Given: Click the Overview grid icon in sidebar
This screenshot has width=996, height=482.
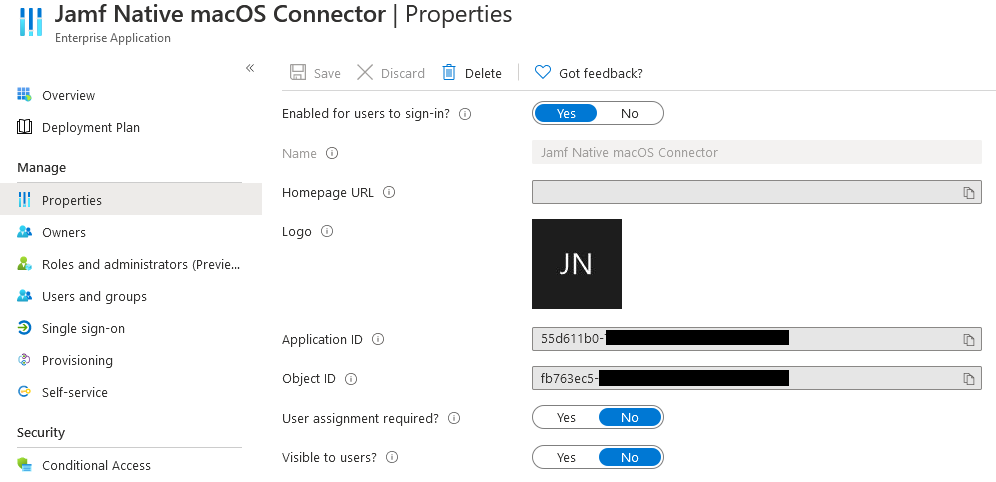Looking at the screenshot, I should coord(24,95).
